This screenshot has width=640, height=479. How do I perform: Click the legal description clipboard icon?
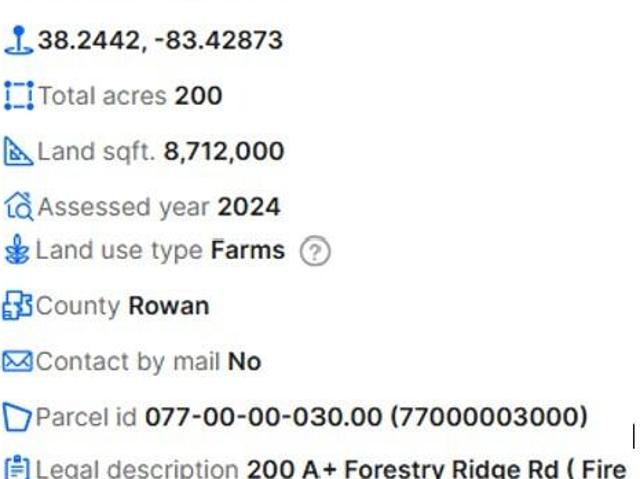click(17, 468)
